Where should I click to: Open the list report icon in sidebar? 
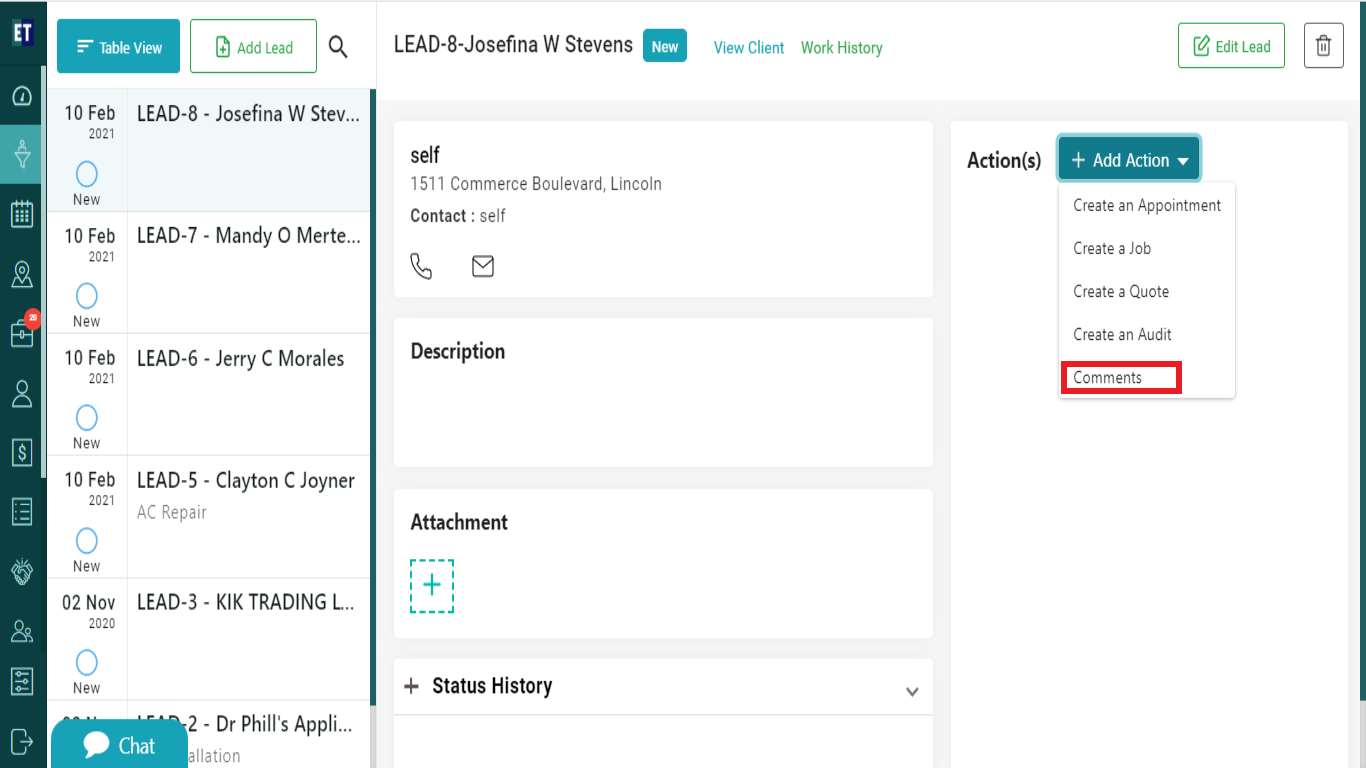(x=21, y=511)
